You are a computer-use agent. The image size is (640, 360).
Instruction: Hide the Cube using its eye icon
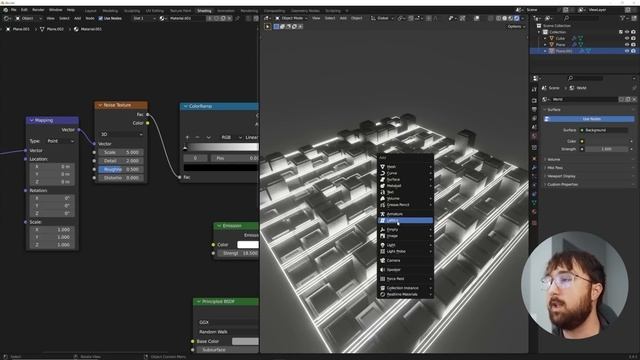[x=627, y=38]
